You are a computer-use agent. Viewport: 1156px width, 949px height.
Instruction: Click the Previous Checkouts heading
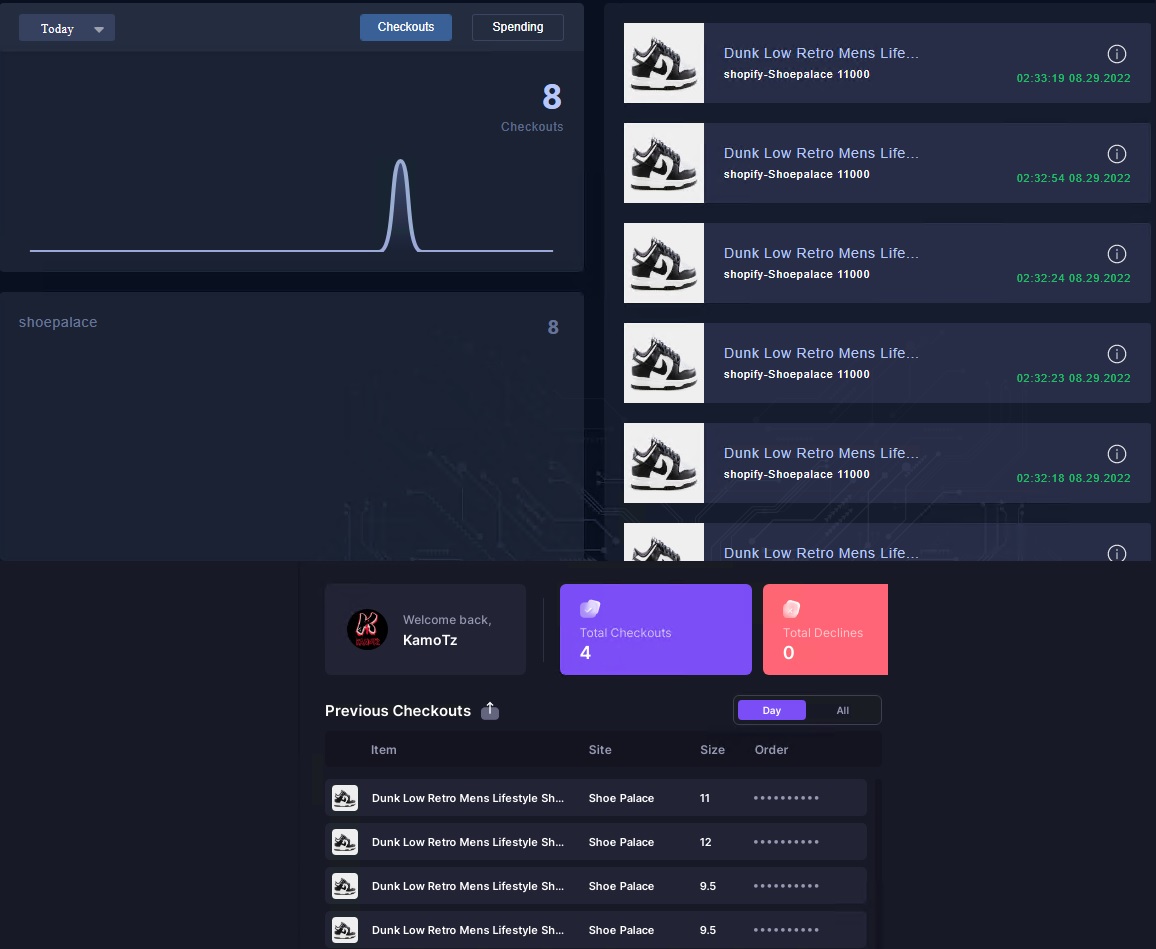[x=397, y=711]
